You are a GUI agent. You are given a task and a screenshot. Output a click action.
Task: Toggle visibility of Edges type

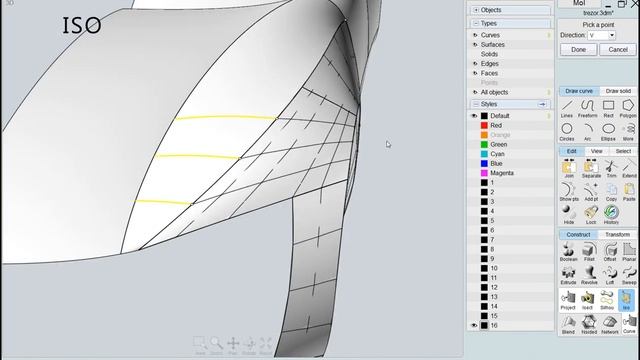tap(475, 64)
